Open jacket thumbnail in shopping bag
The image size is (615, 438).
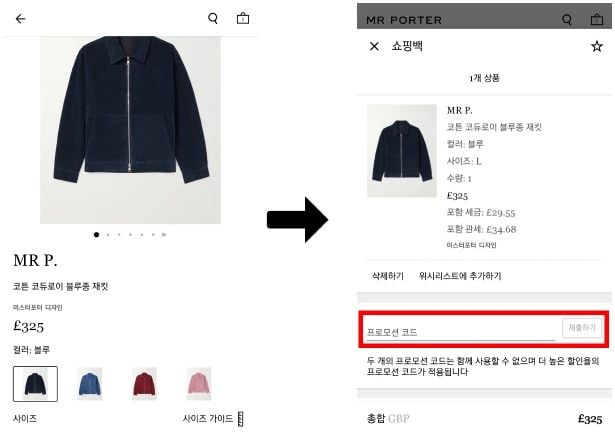(402, 151)
